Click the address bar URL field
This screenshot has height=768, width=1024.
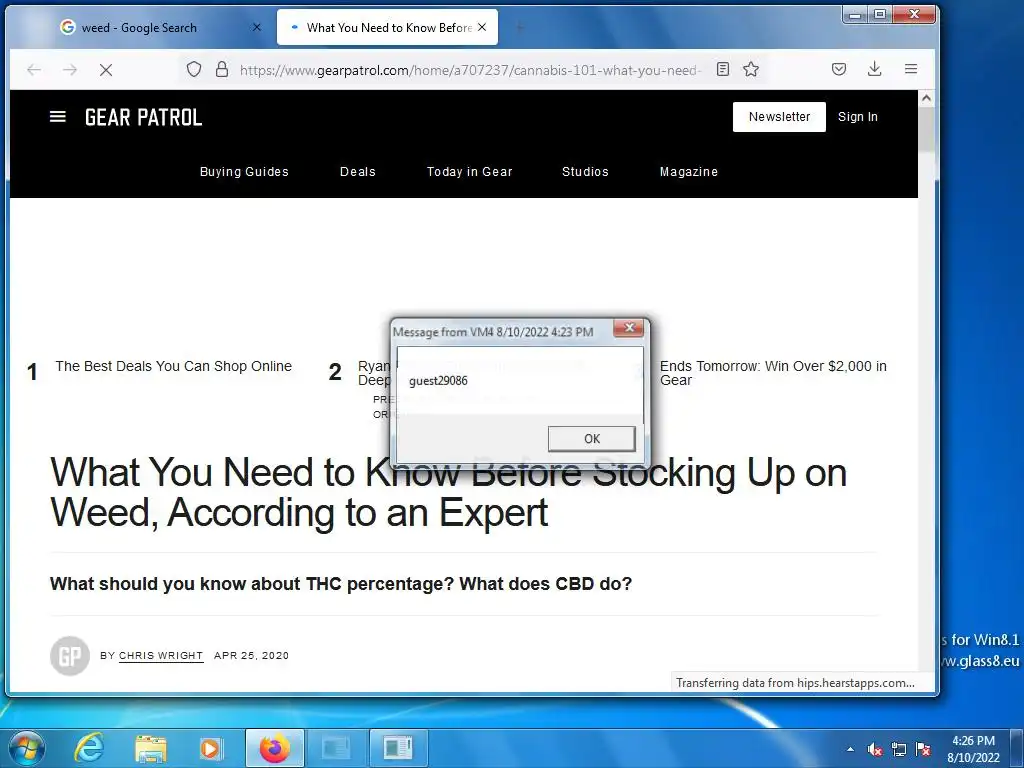[470, 70]
